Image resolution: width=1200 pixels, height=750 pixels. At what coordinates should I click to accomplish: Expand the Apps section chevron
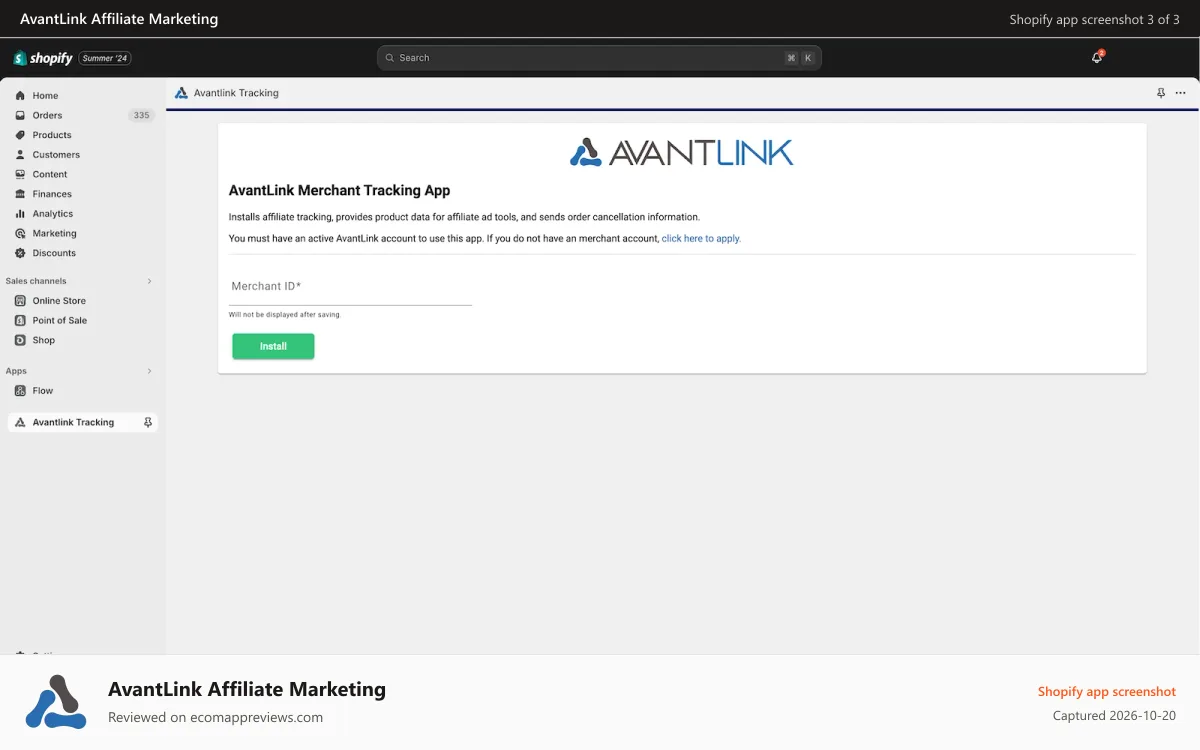[x=150, y=371]
